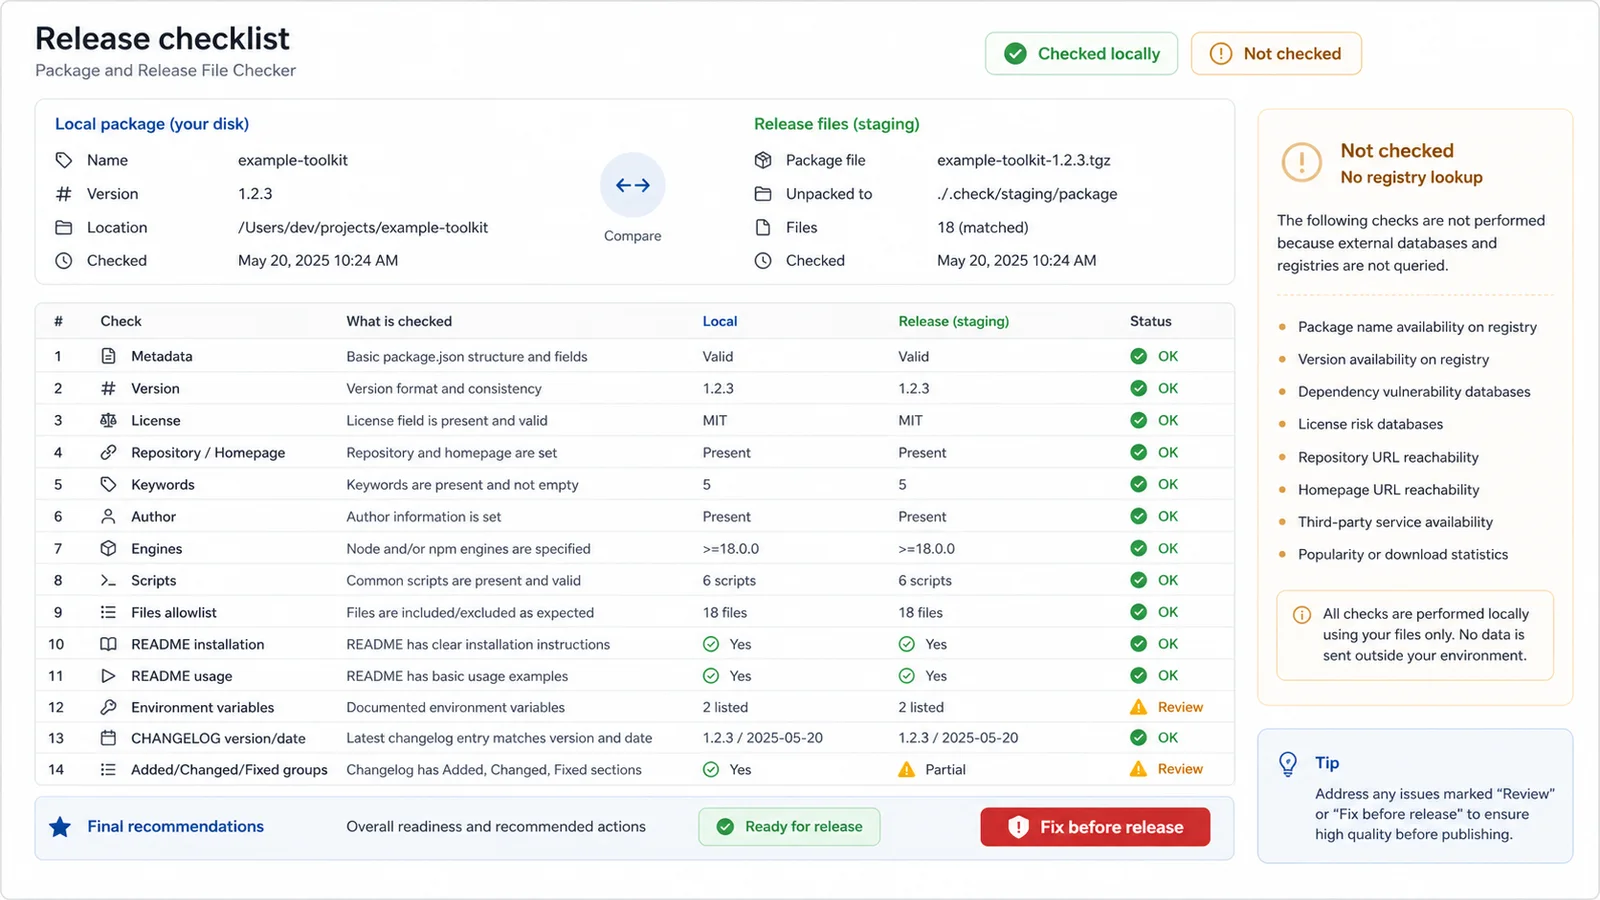Click the README usage play icon

coord(108,676)
